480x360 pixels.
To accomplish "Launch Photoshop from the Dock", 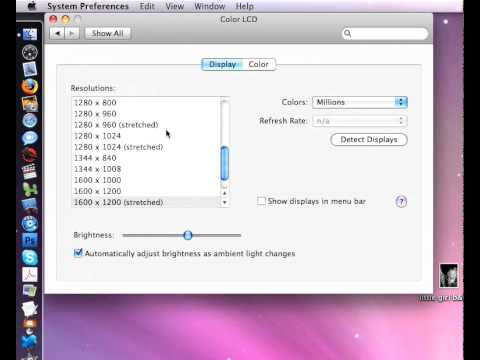I will click(30, 240).
